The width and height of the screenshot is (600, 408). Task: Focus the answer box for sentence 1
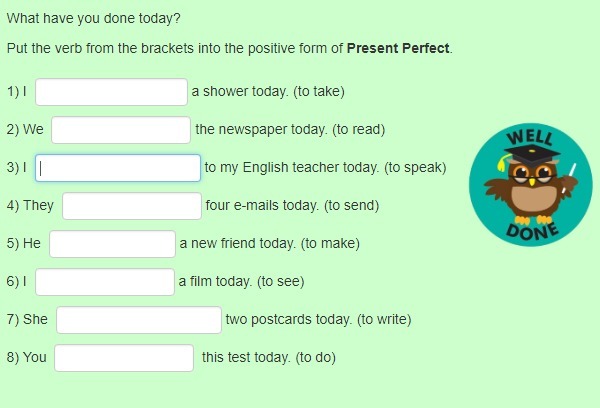pos(111,92)
